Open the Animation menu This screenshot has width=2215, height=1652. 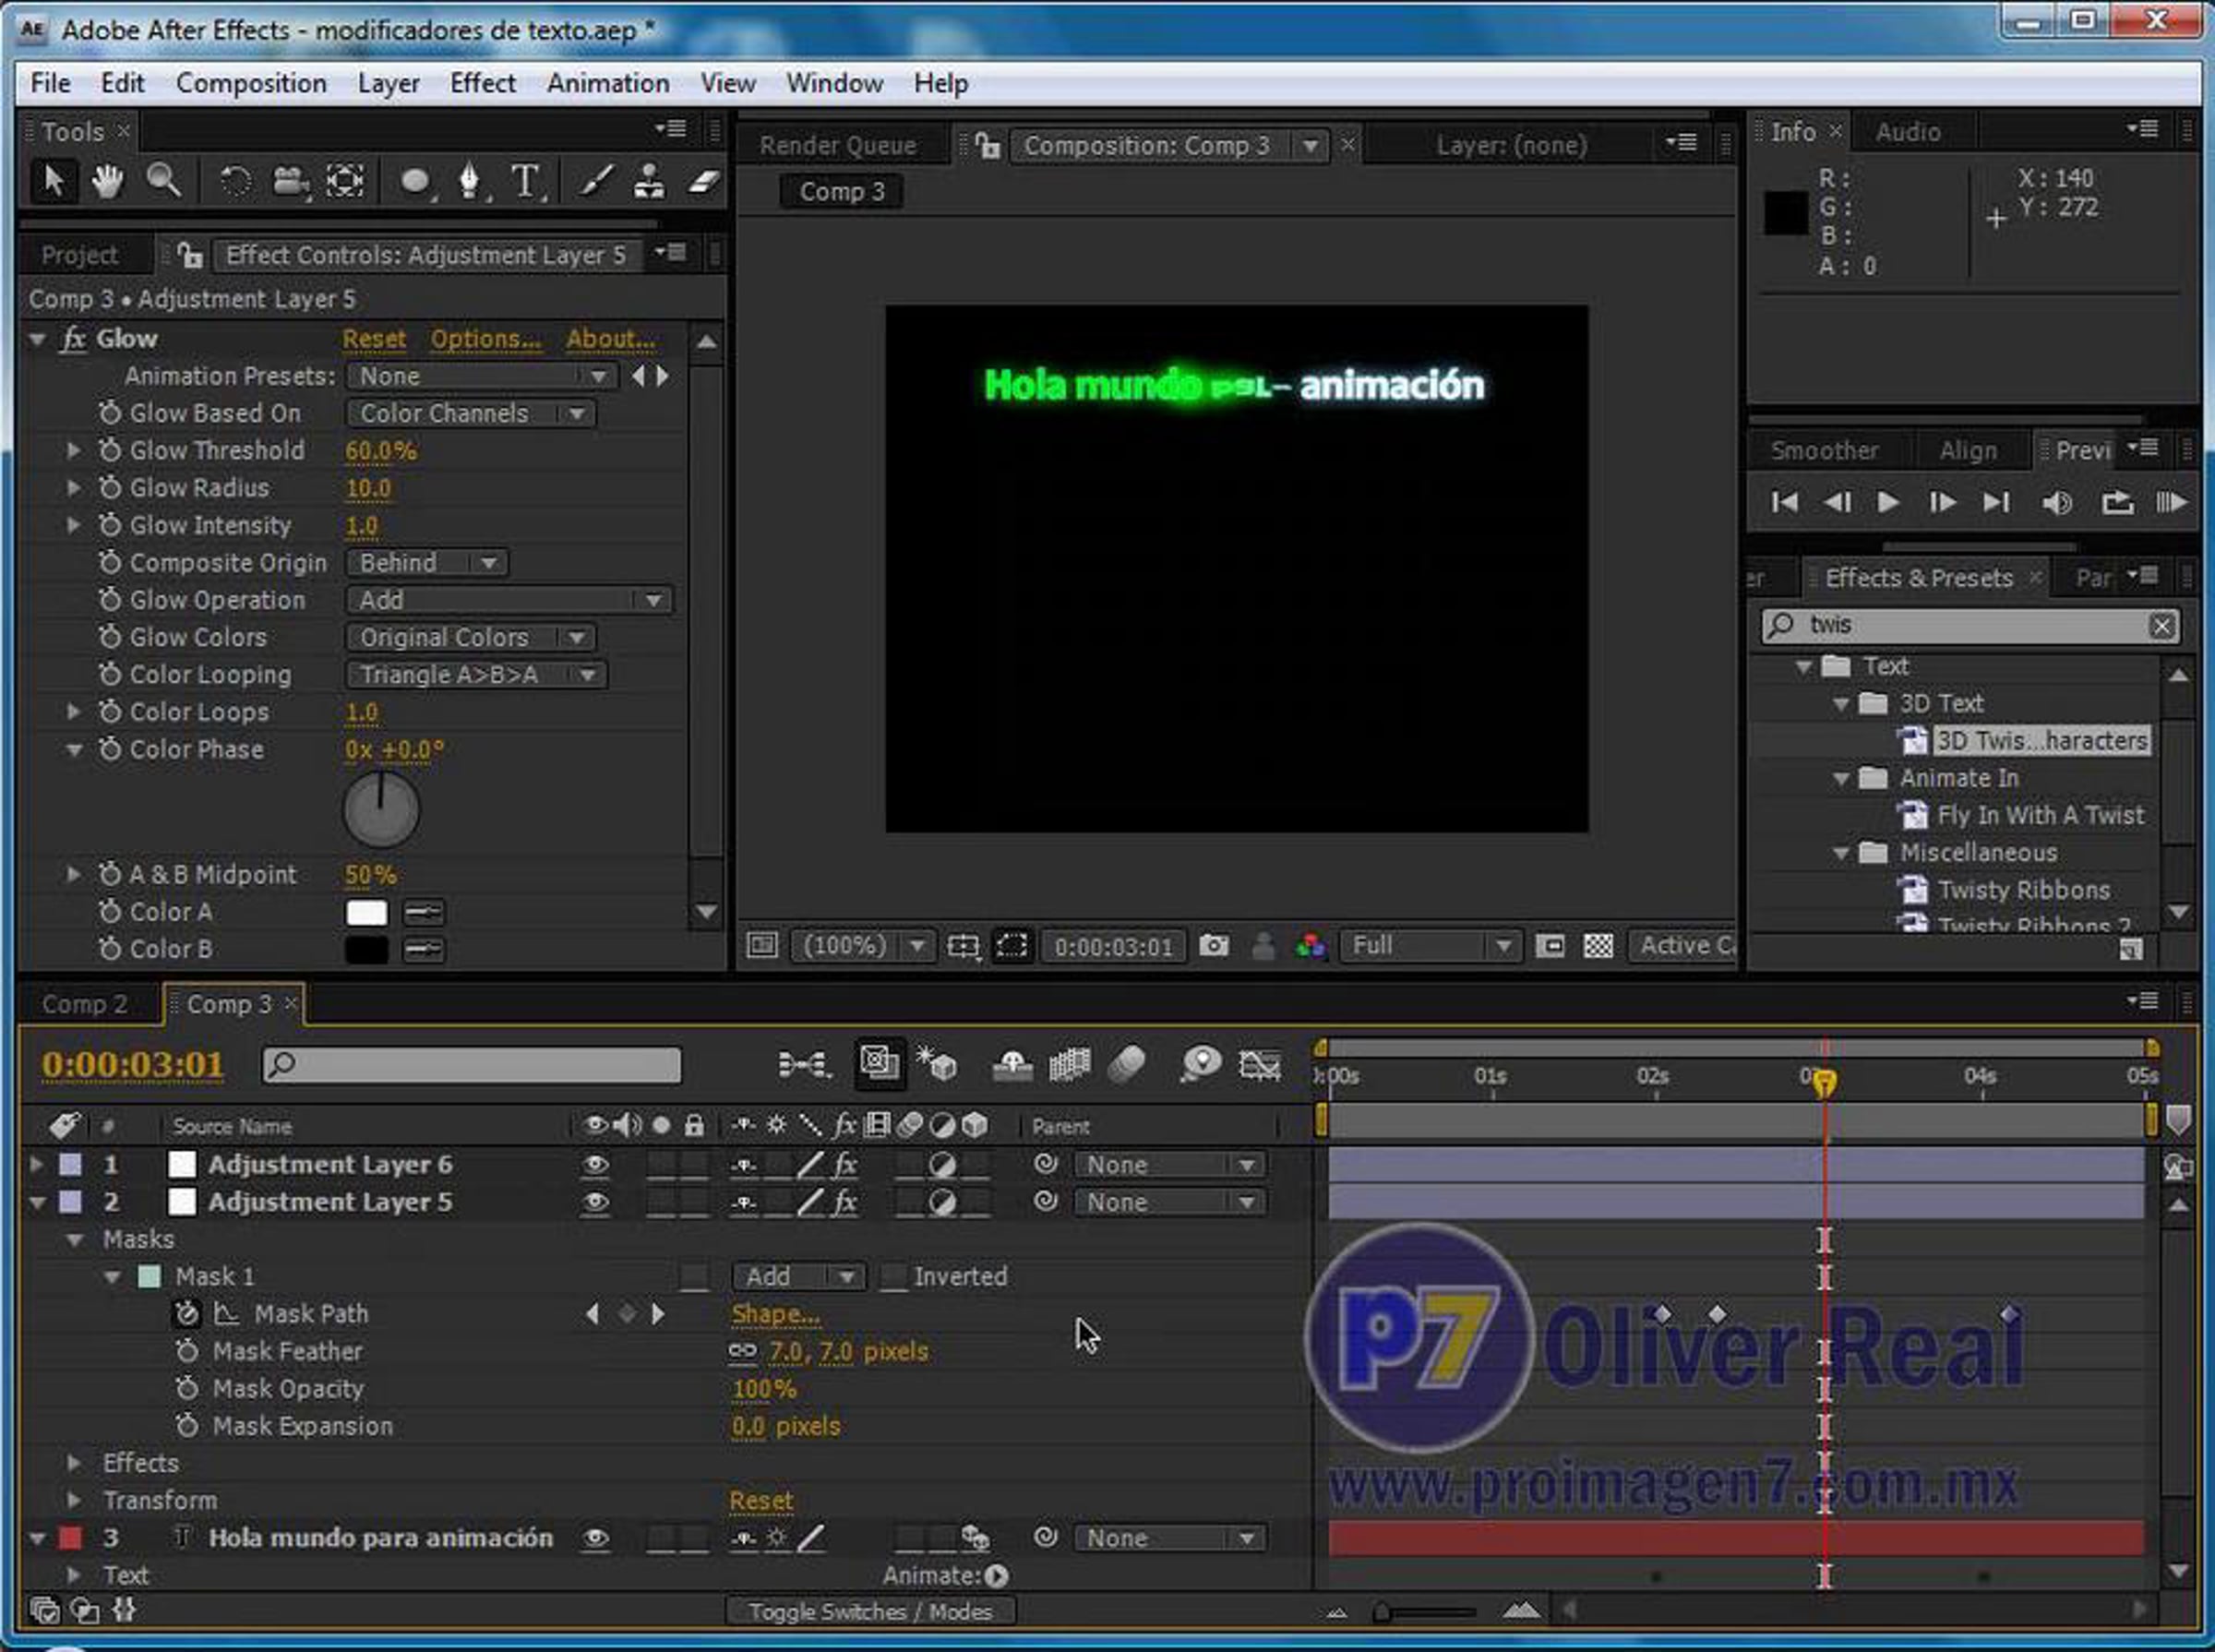pos(607,83)
